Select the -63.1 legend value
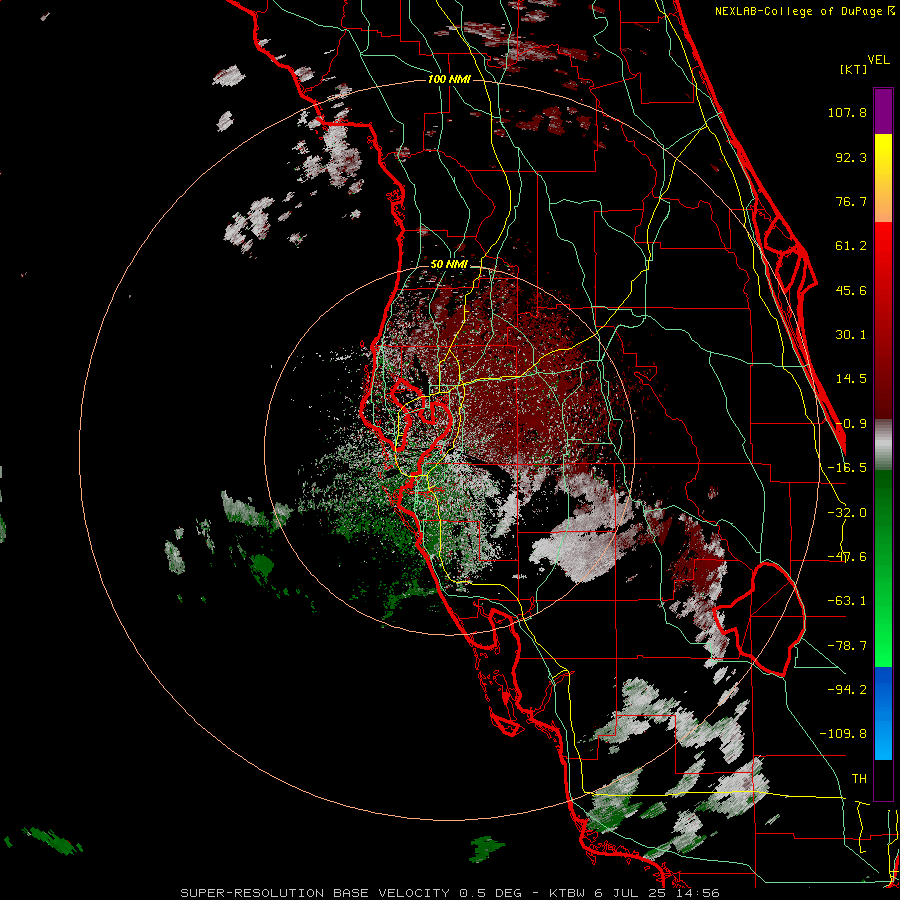The width and height of the screenshot is (900, 900). tap(847, 601)
